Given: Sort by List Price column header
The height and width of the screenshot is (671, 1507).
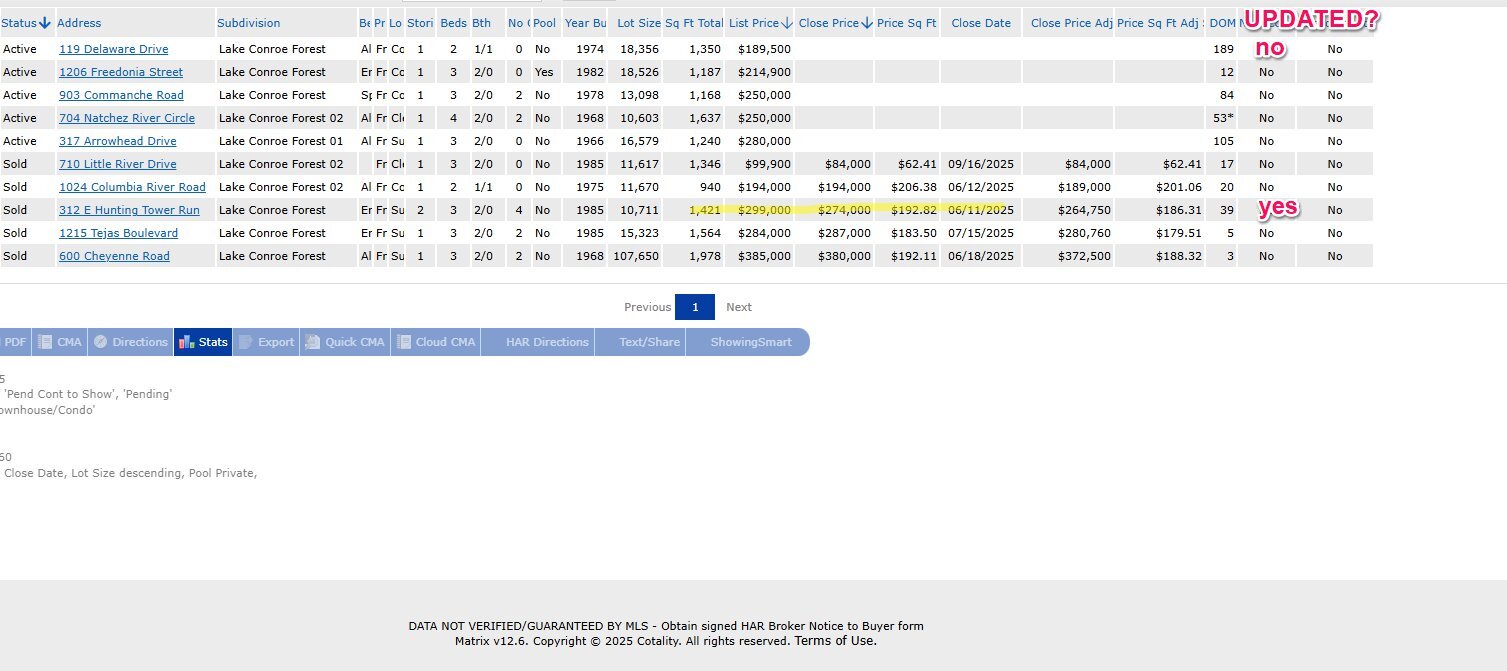Looking at the screenshot, I should [x=753, y=23].
